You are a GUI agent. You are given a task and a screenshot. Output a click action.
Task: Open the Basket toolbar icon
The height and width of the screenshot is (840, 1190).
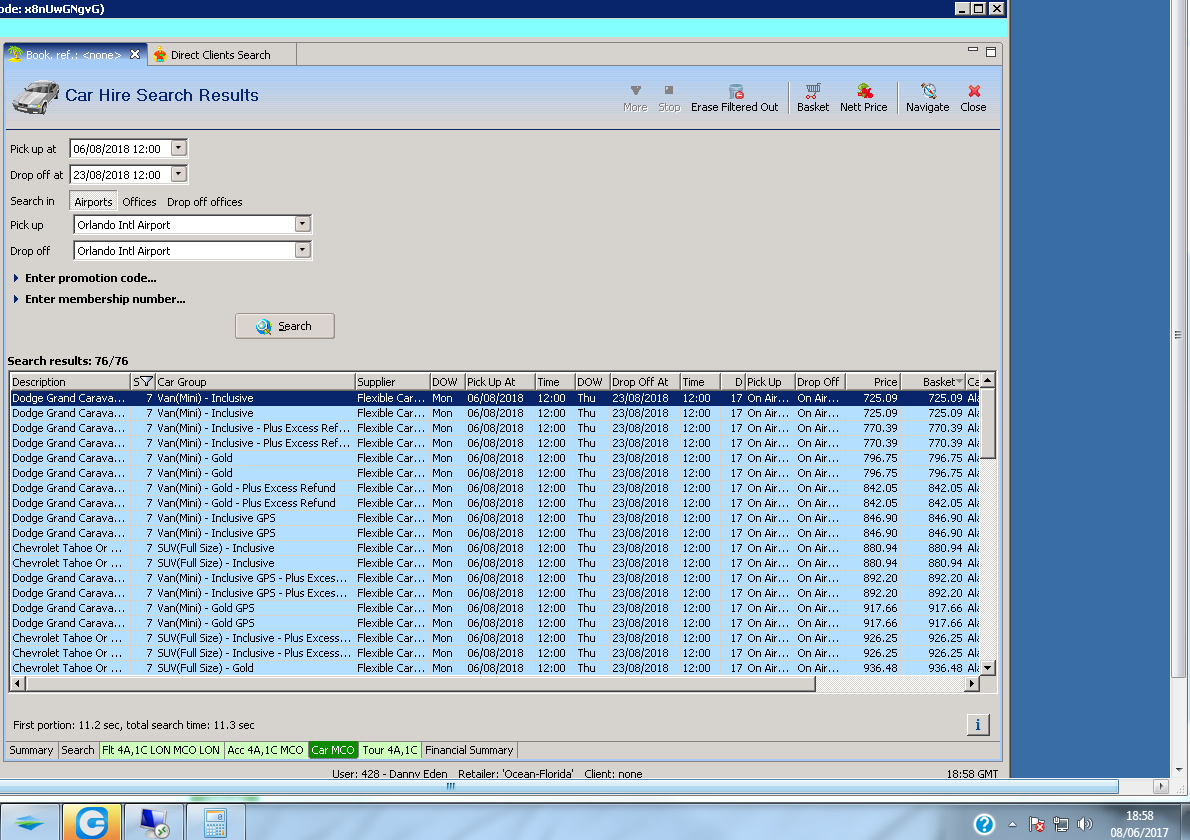pyautogui.click(x=812, y=92)
